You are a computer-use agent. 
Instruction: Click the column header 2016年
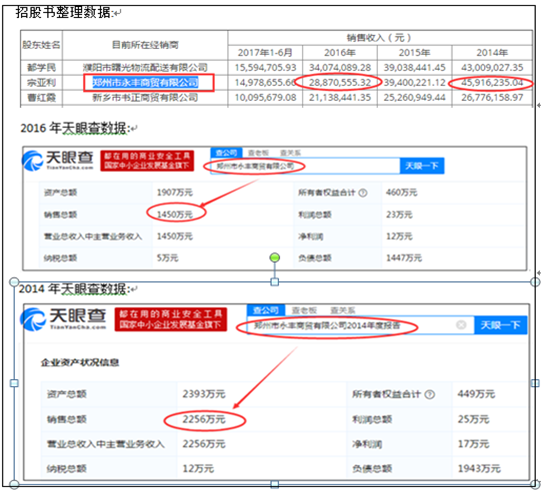point(340,52)
